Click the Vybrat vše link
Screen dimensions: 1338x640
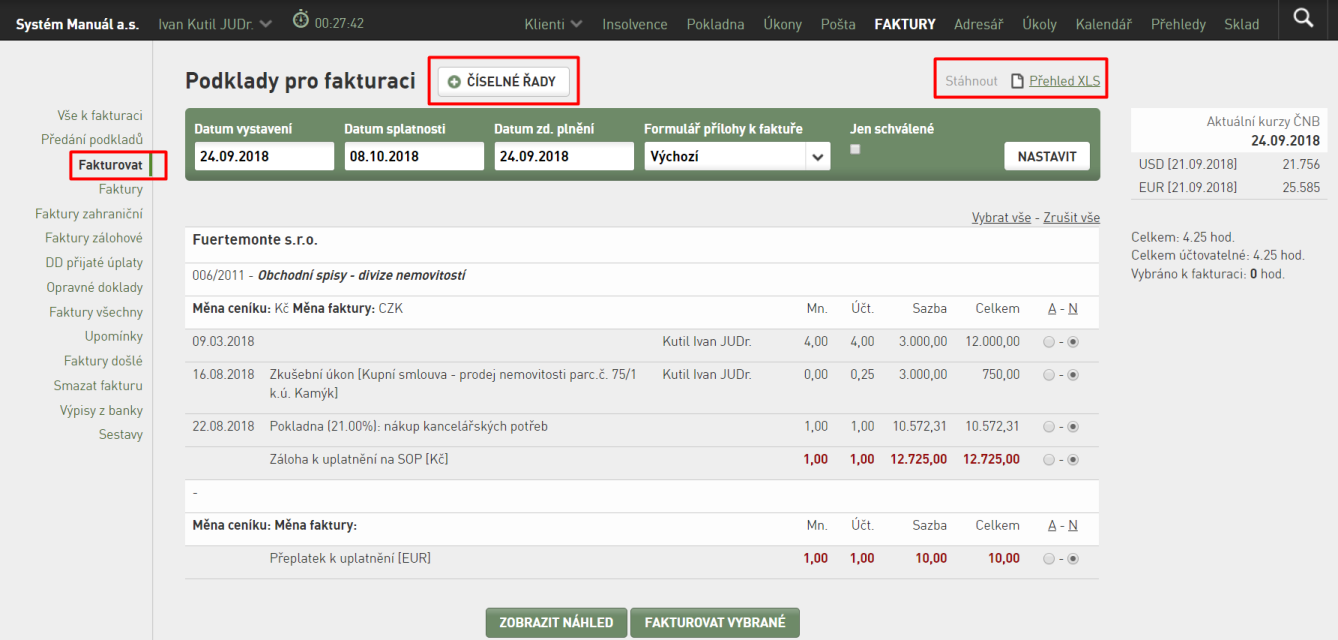pos(1001,218)
